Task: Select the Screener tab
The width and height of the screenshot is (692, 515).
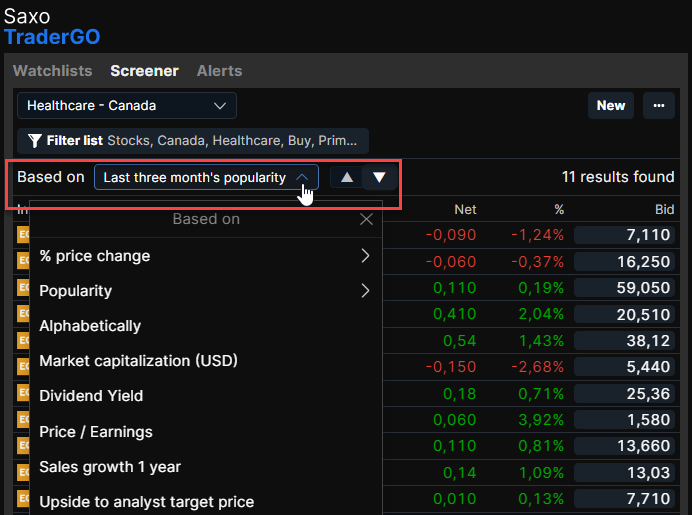Action: (144, 71)
